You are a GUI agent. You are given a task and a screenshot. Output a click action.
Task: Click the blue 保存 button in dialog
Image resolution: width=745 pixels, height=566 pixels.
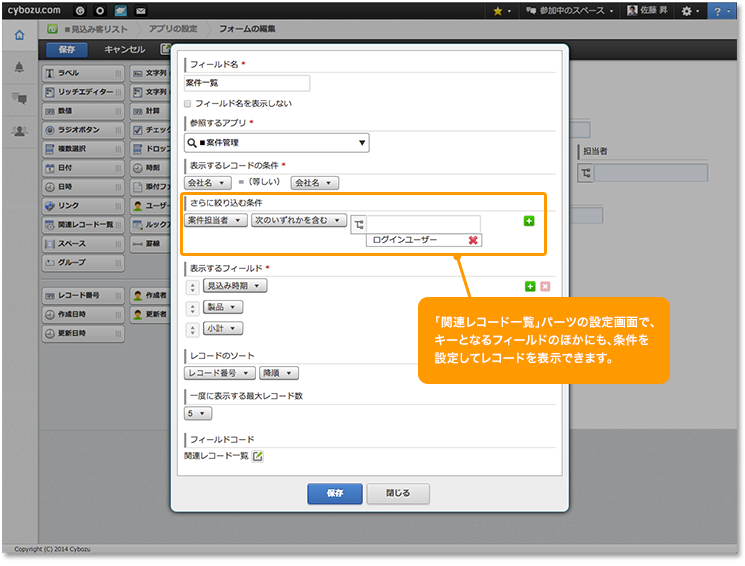click(x=335, y=493)
